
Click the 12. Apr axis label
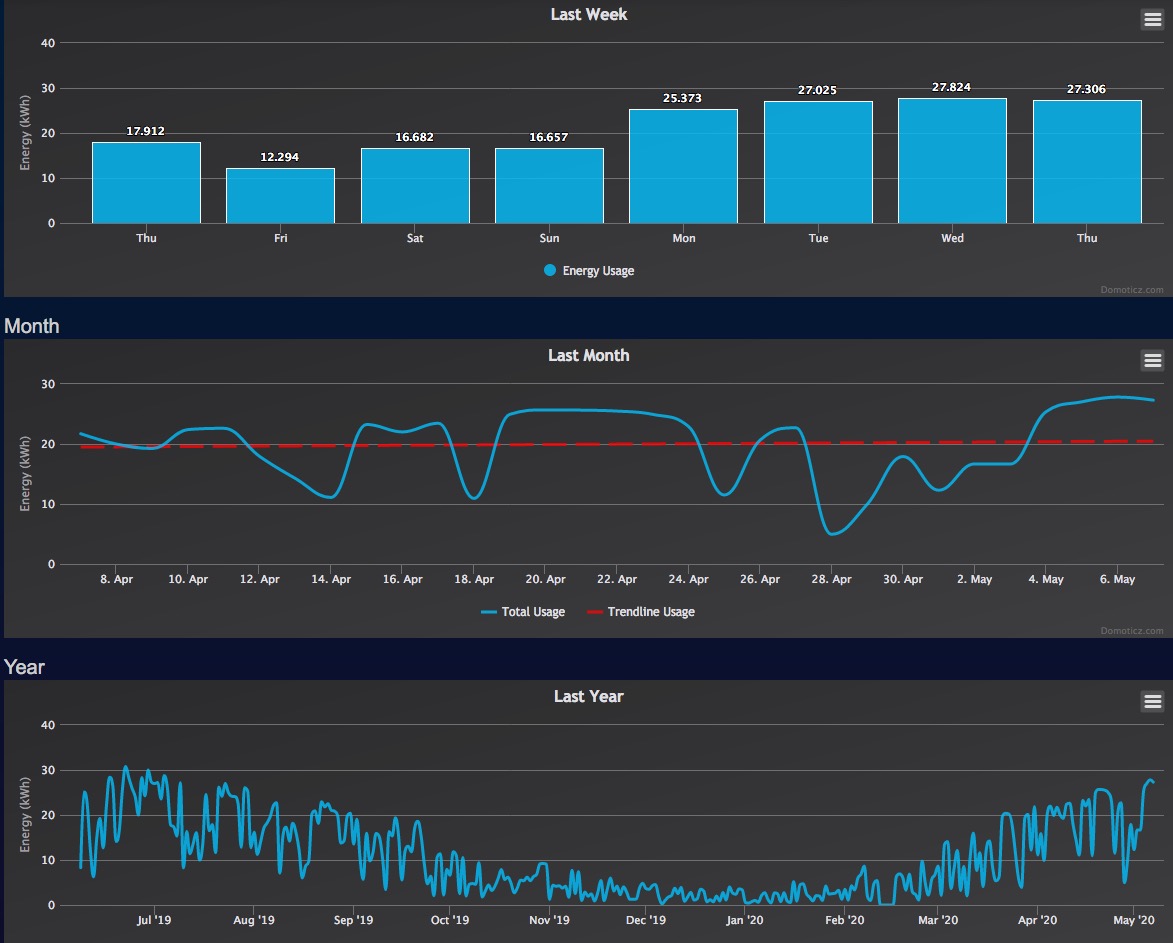point(260,579)
